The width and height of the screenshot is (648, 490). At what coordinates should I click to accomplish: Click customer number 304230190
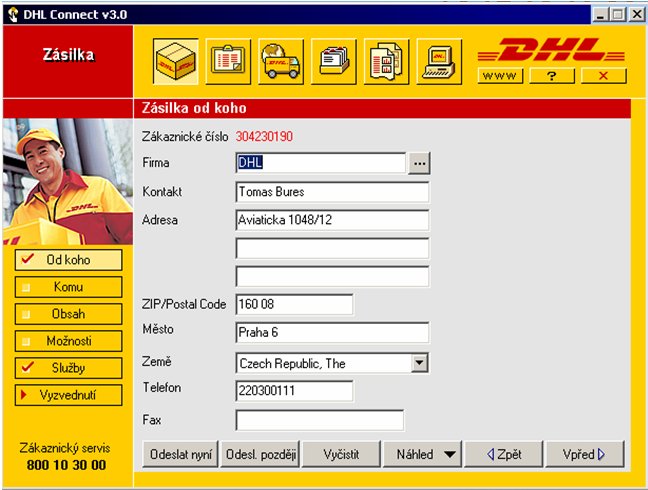click(x=264, y=136)
